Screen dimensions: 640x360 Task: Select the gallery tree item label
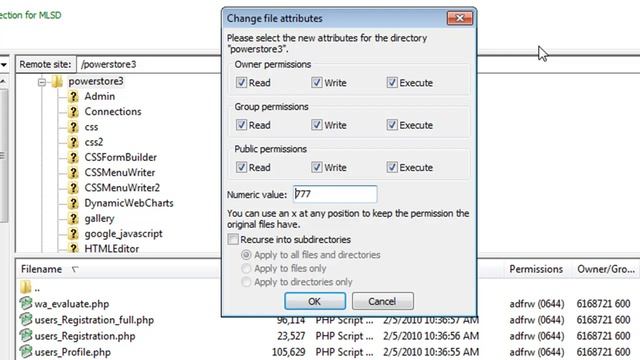pos(99,219)
